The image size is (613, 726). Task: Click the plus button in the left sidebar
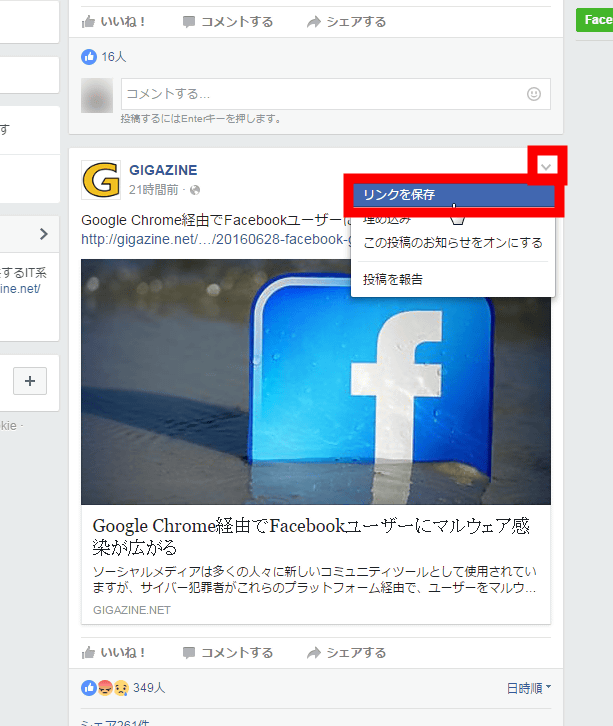[x=30, y=381]
